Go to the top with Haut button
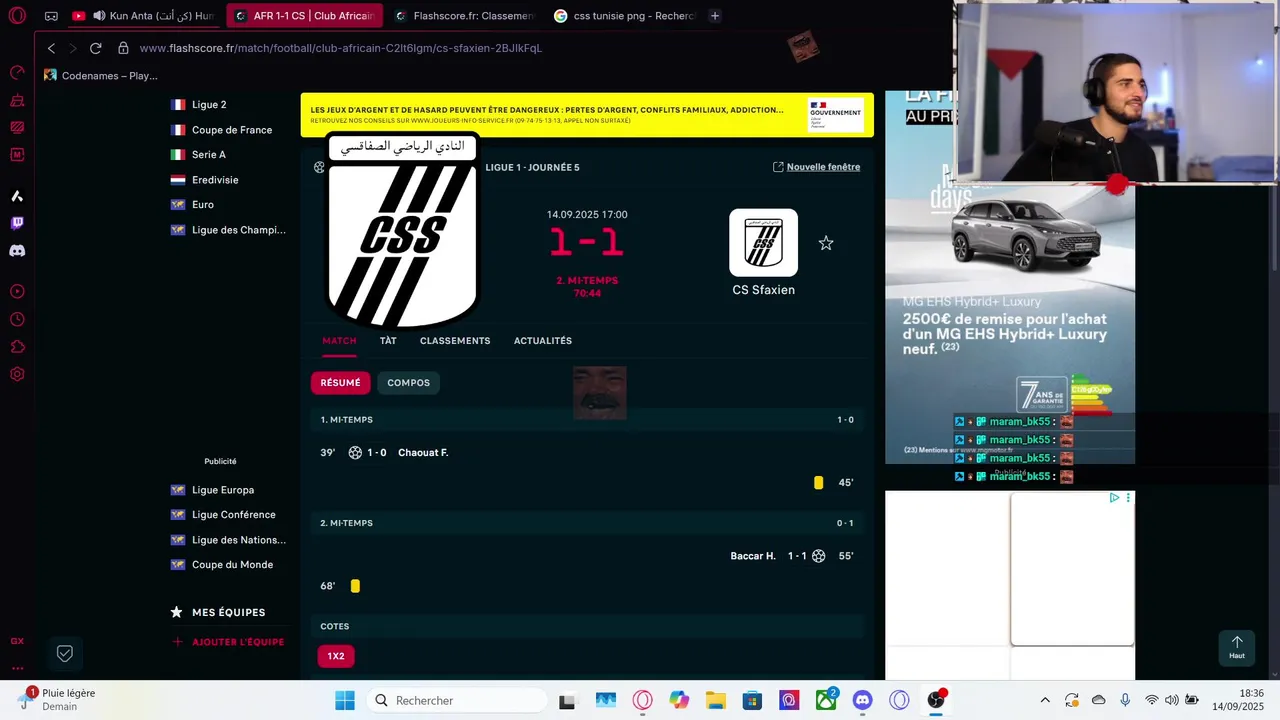 1237,648
